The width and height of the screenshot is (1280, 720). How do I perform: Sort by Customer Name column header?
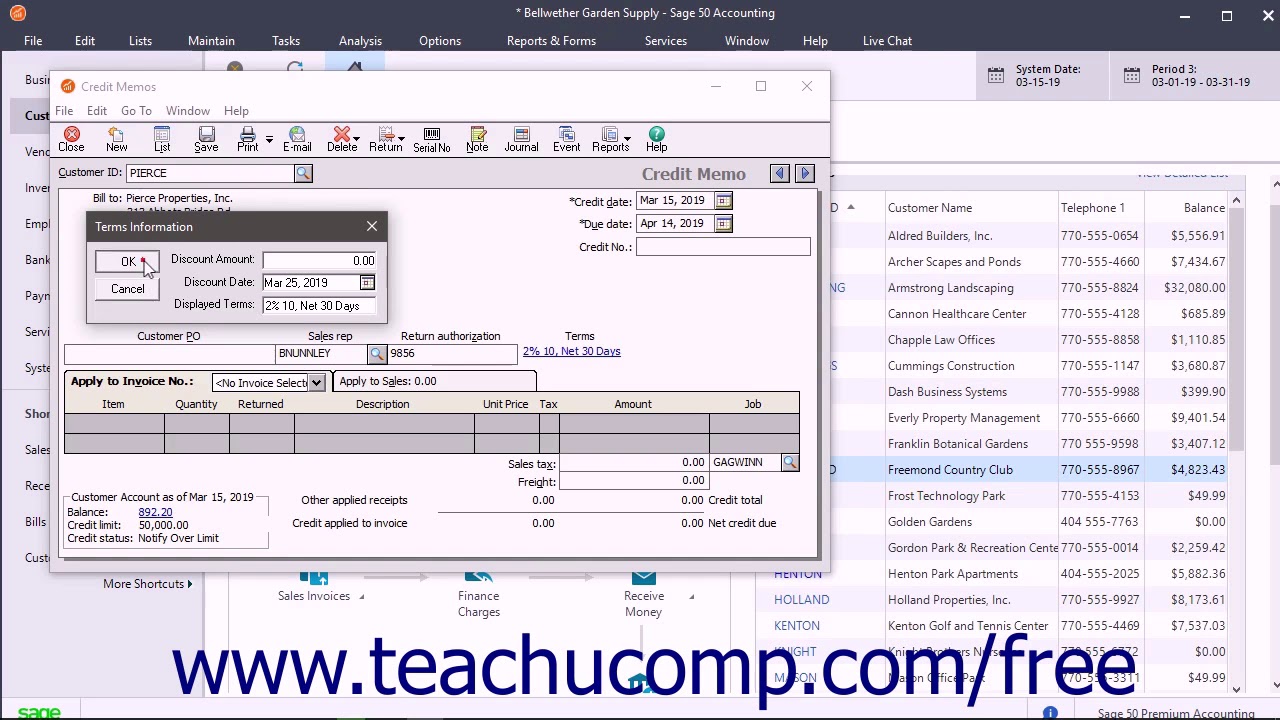(930, 208)
